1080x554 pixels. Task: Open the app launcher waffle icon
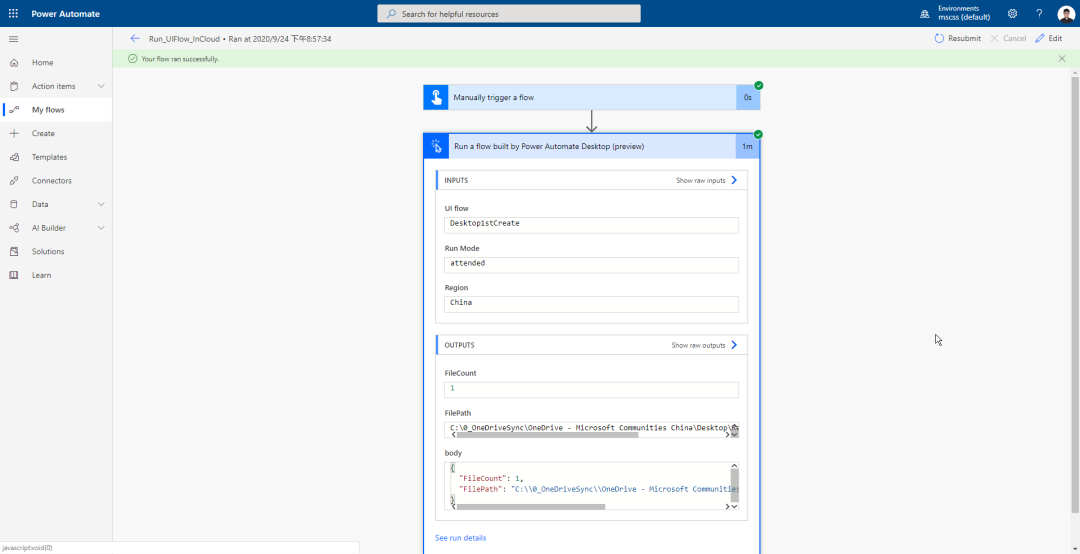pos(13,13)
